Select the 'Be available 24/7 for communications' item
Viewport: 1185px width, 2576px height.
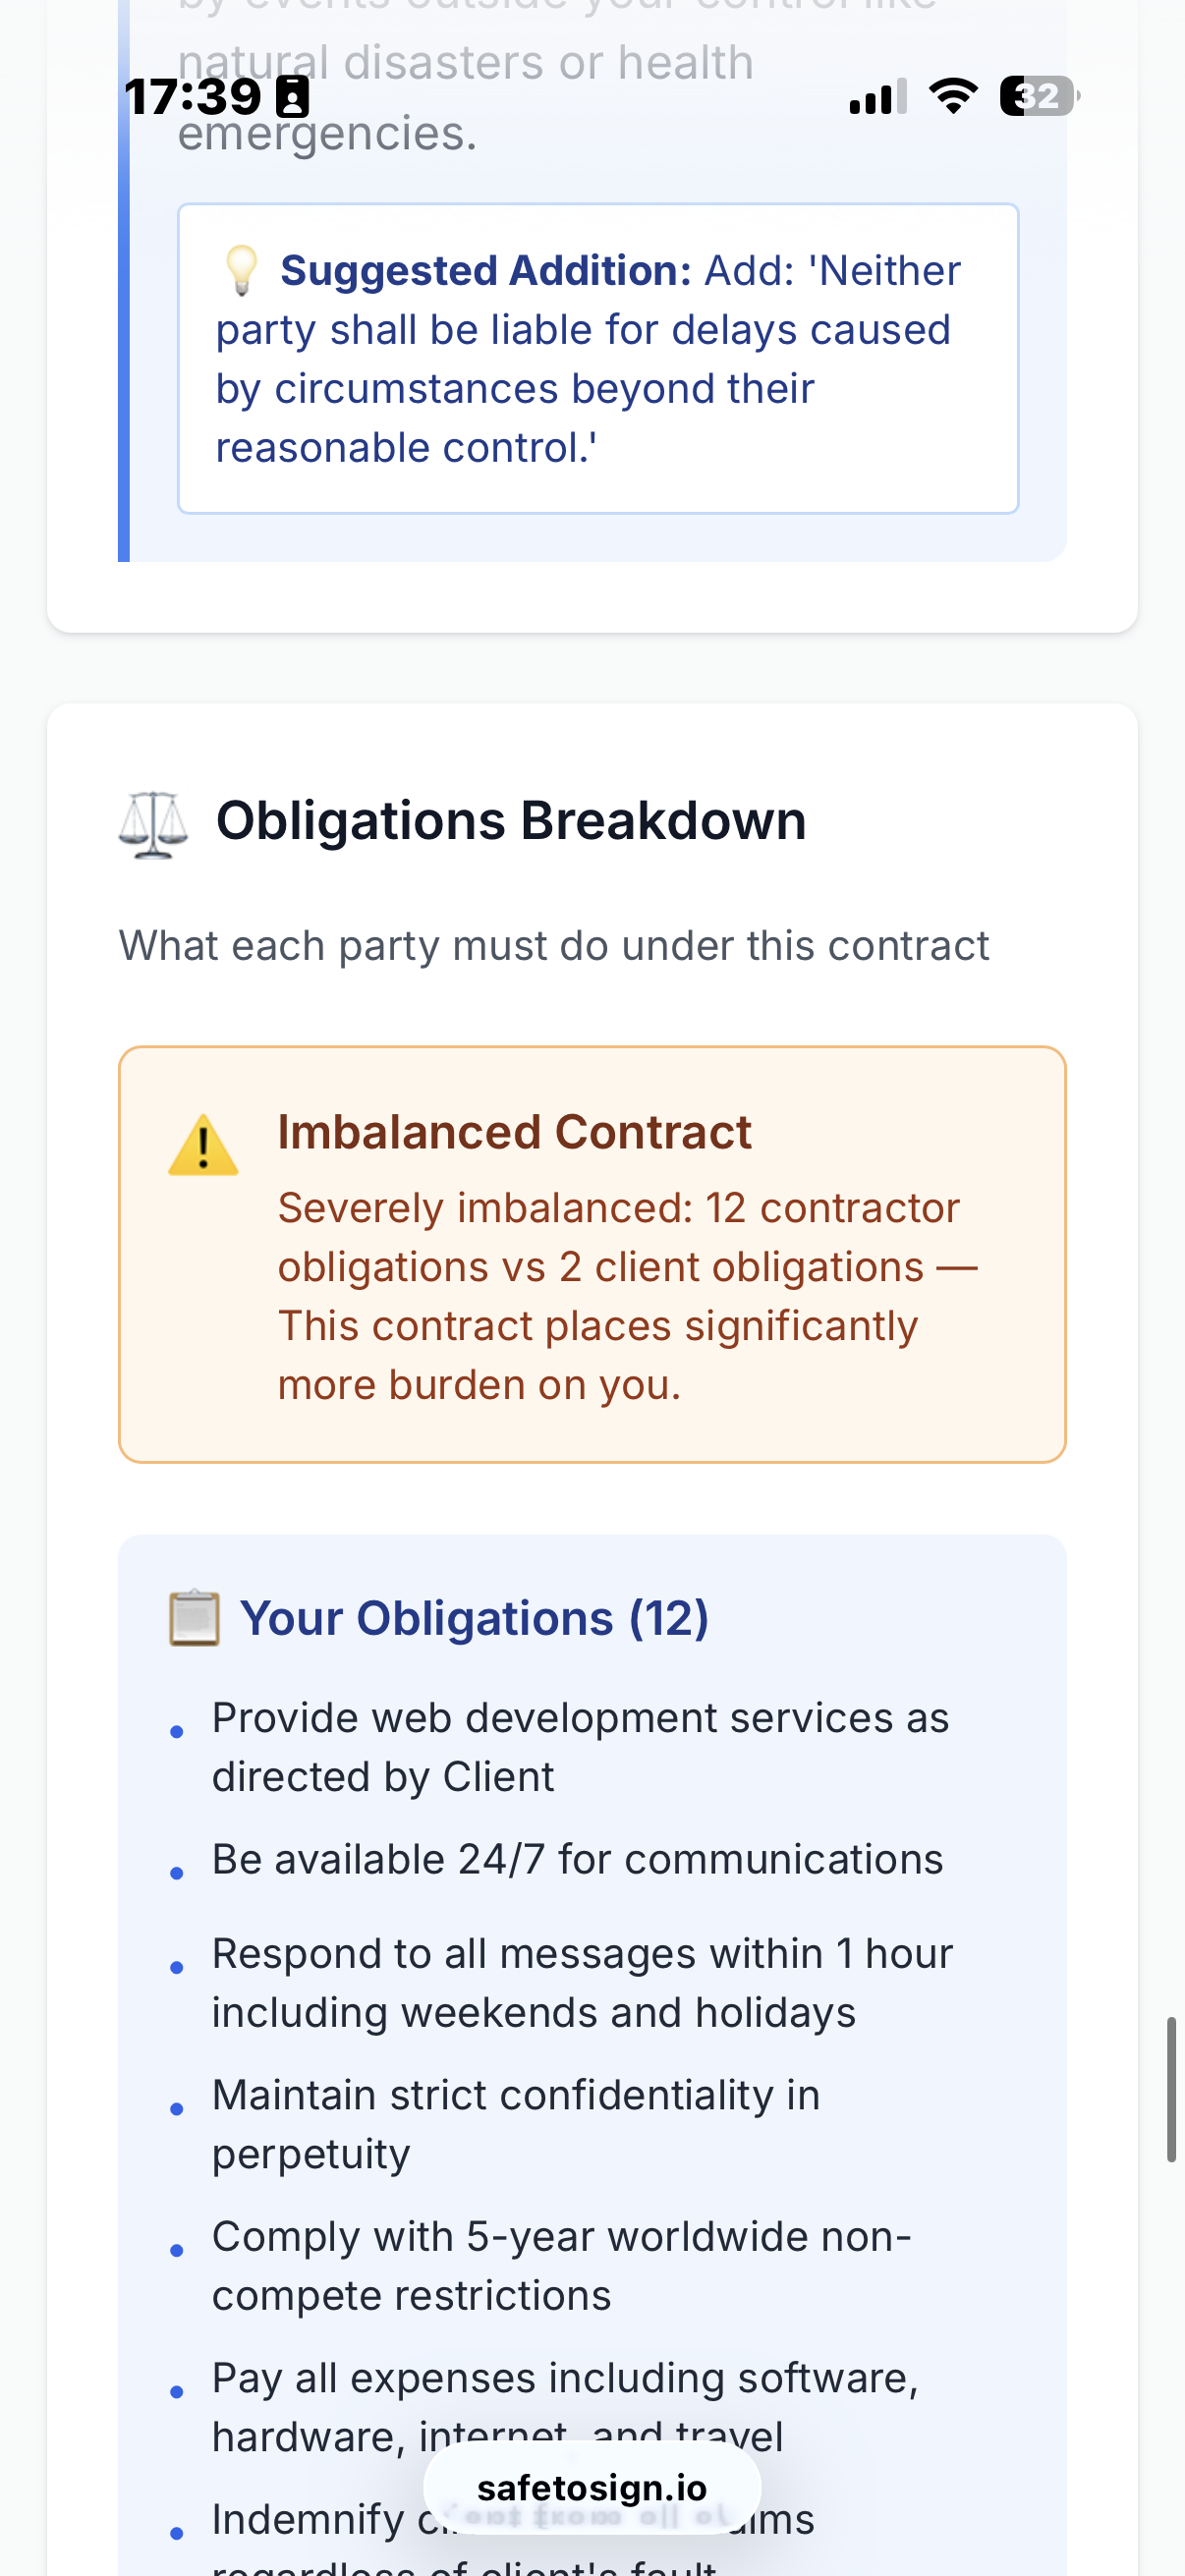coord(577,1860)
